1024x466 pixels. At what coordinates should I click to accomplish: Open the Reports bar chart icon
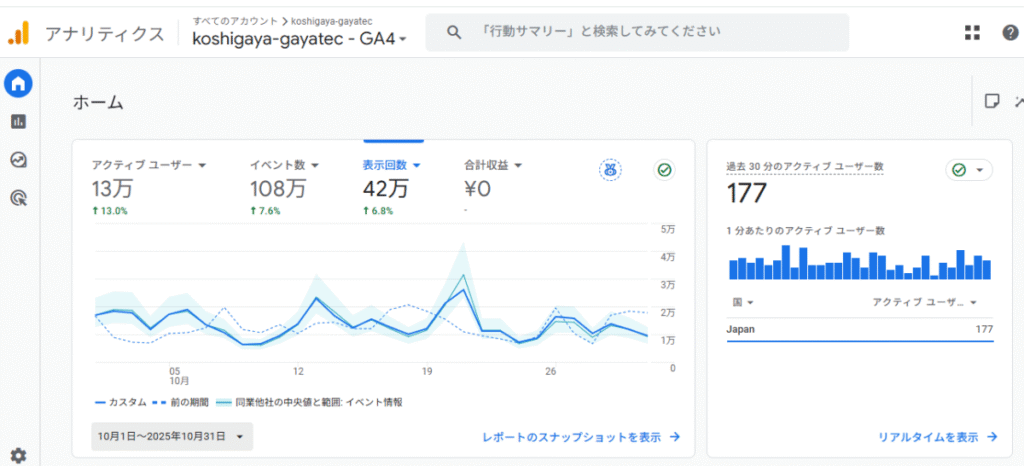point(18,122)
